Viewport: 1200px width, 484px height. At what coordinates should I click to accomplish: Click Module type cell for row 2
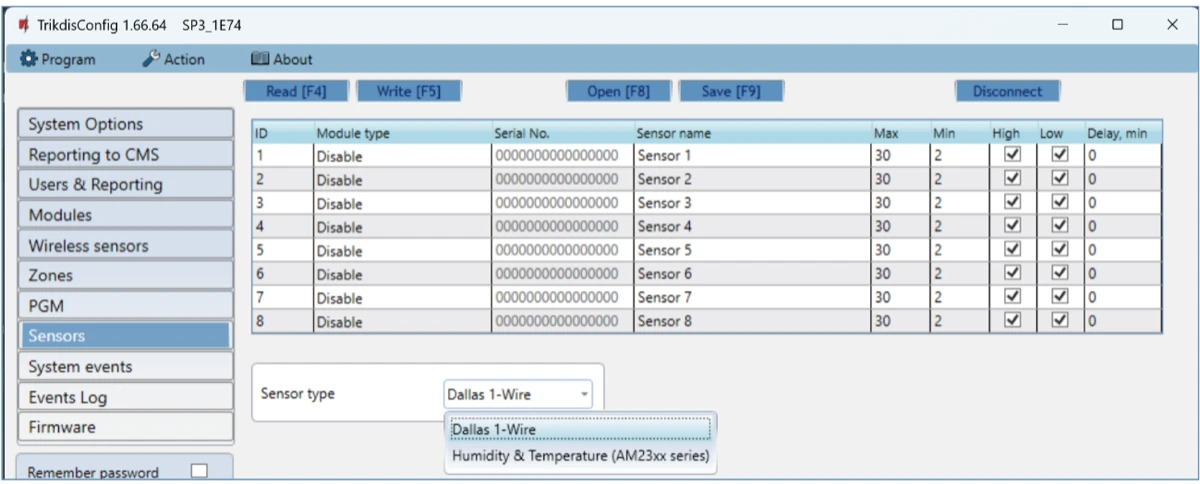[400, 180]
